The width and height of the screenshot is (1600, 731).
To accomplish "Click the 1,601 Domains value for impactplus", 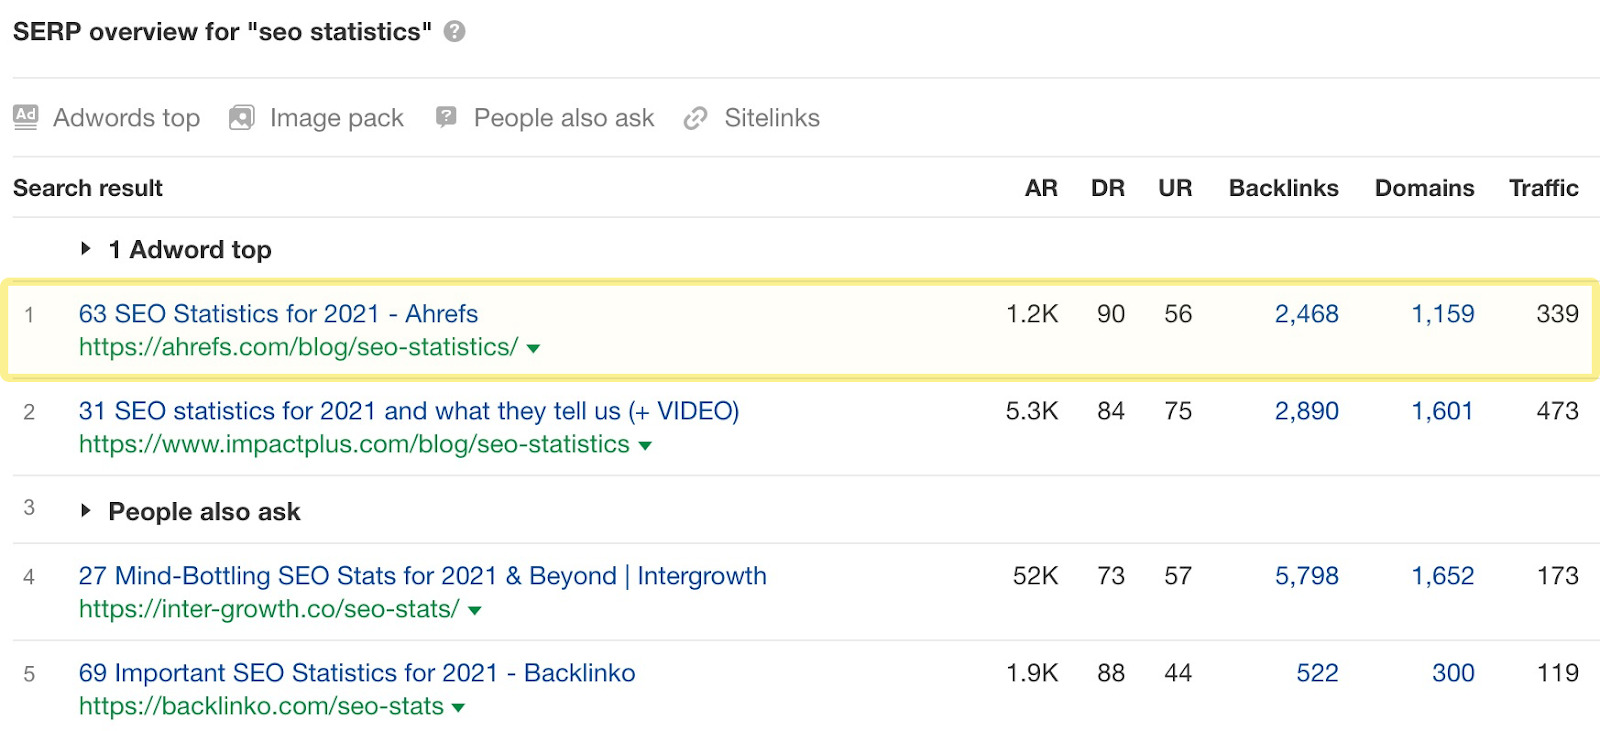I will click(1442, 411).
